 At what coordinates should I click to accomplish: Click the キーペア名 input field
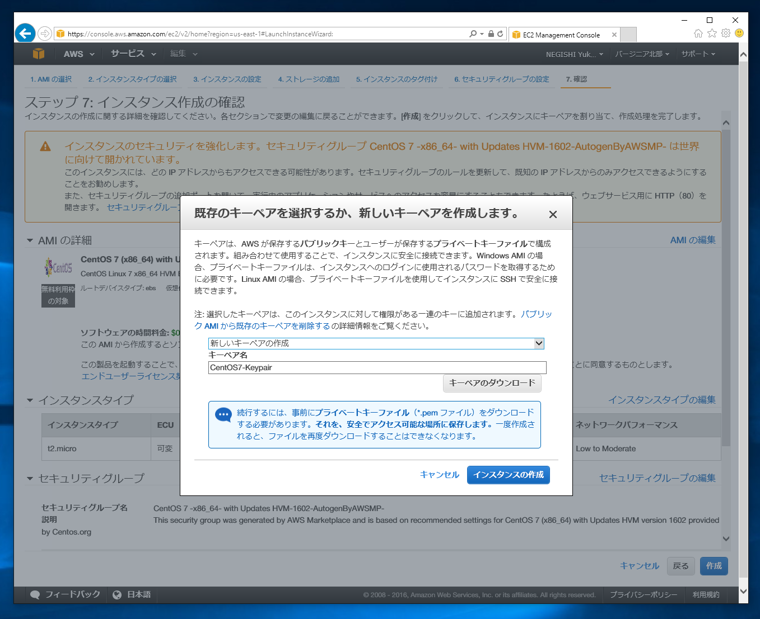pyautogui.click(x=377, y=367)
